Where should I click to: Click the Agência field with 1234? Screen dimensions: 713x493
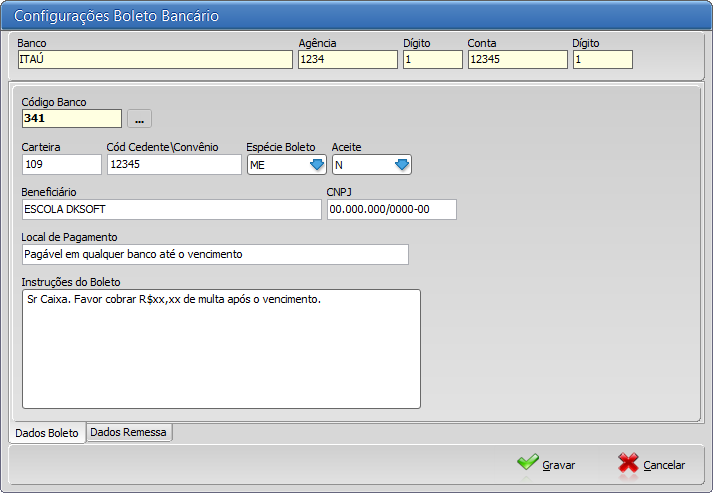[x=348, y=60]
